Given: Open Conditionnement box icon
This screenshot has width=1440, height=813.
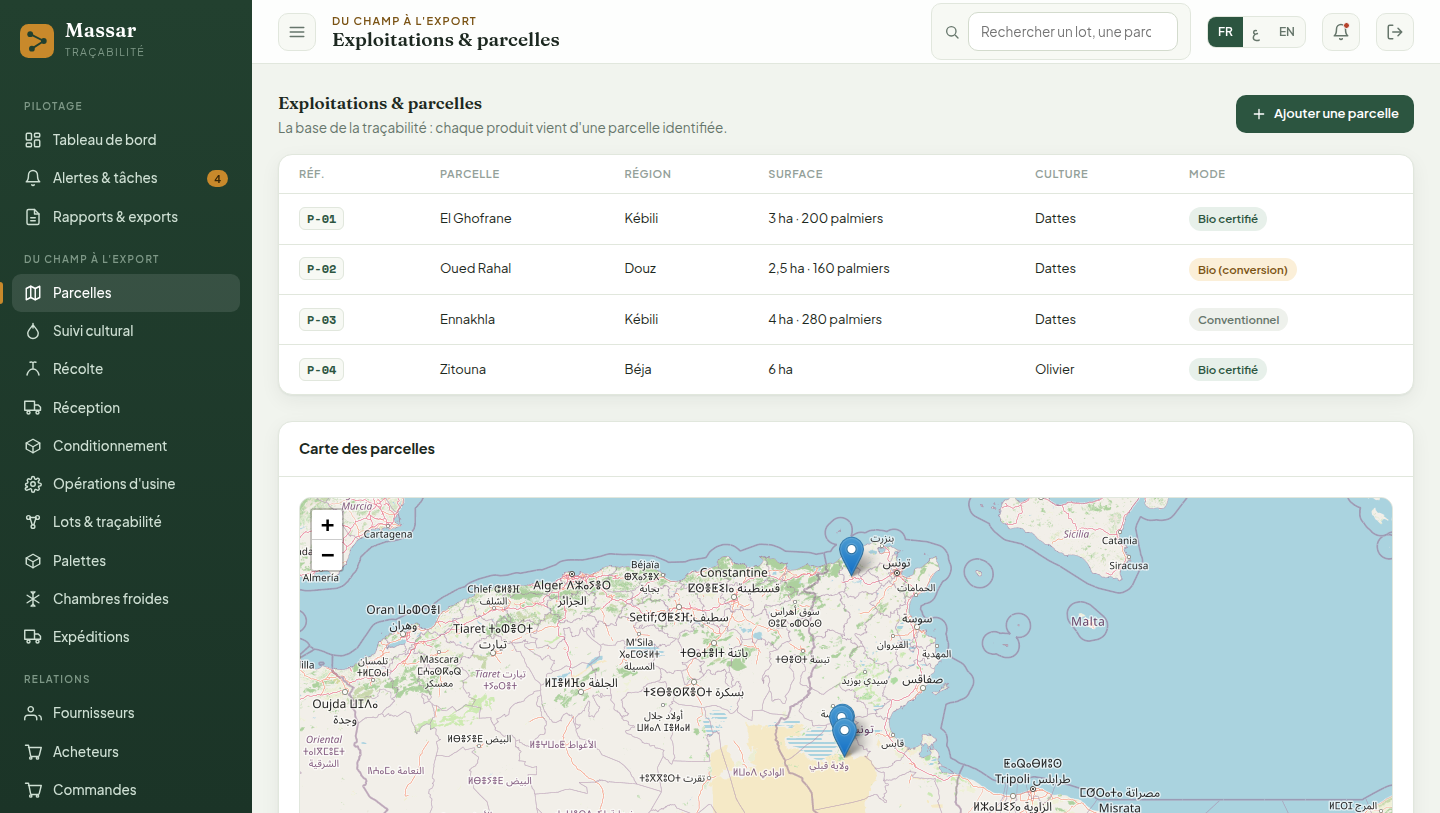Looking at the screenshot, I should [33, 446].
